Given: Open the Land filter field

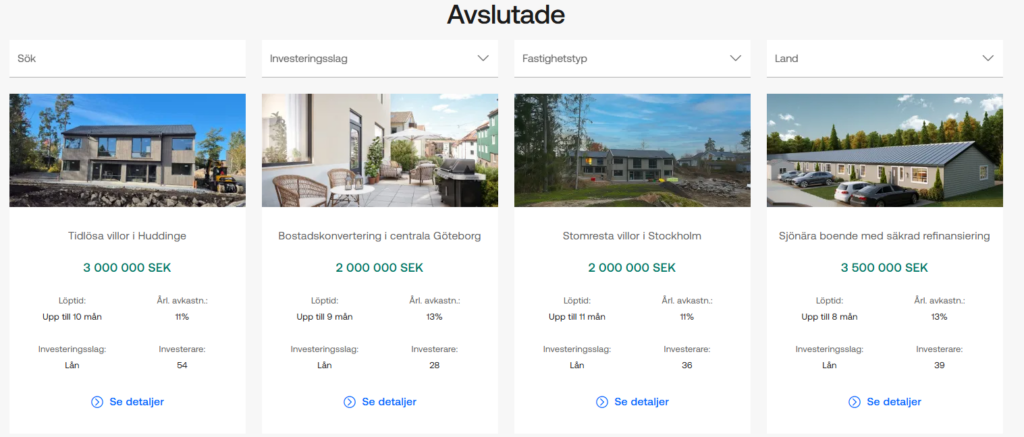Looking at the screenshot, I should coord(884,59).
